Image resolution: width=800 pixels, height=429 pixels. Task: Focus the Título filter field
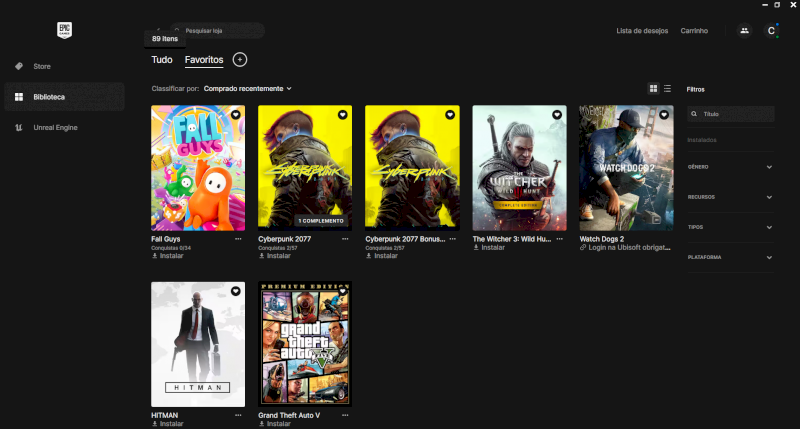(x=731, y=114)
